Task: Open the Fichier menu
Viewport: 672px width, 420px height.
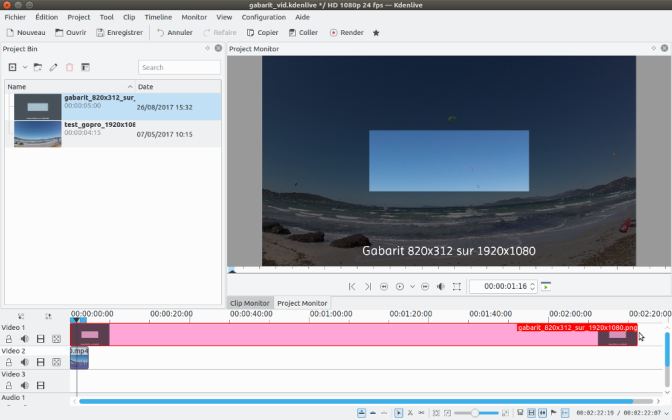Action: 15,17
